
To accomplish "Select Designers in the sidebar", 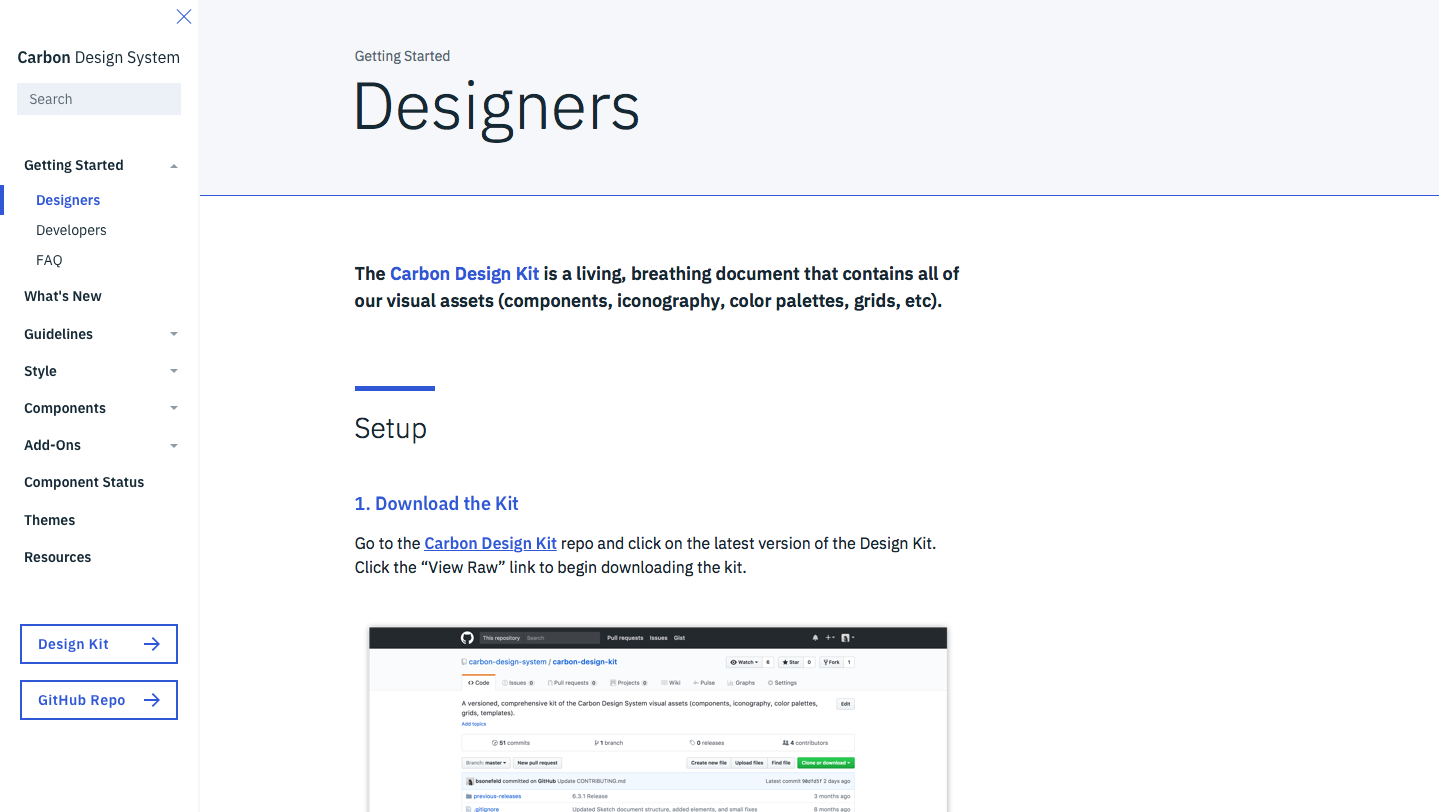I will point(68,200).
